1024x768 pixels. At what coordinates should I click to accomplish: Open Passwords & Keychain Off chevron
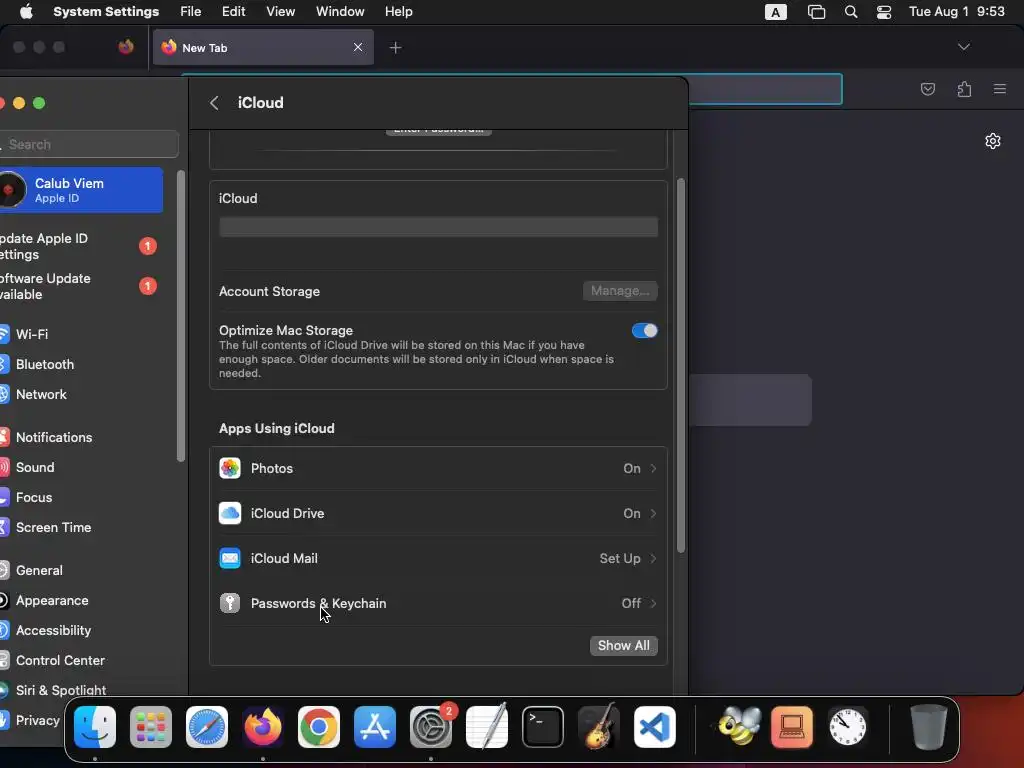tap(653, 603)
